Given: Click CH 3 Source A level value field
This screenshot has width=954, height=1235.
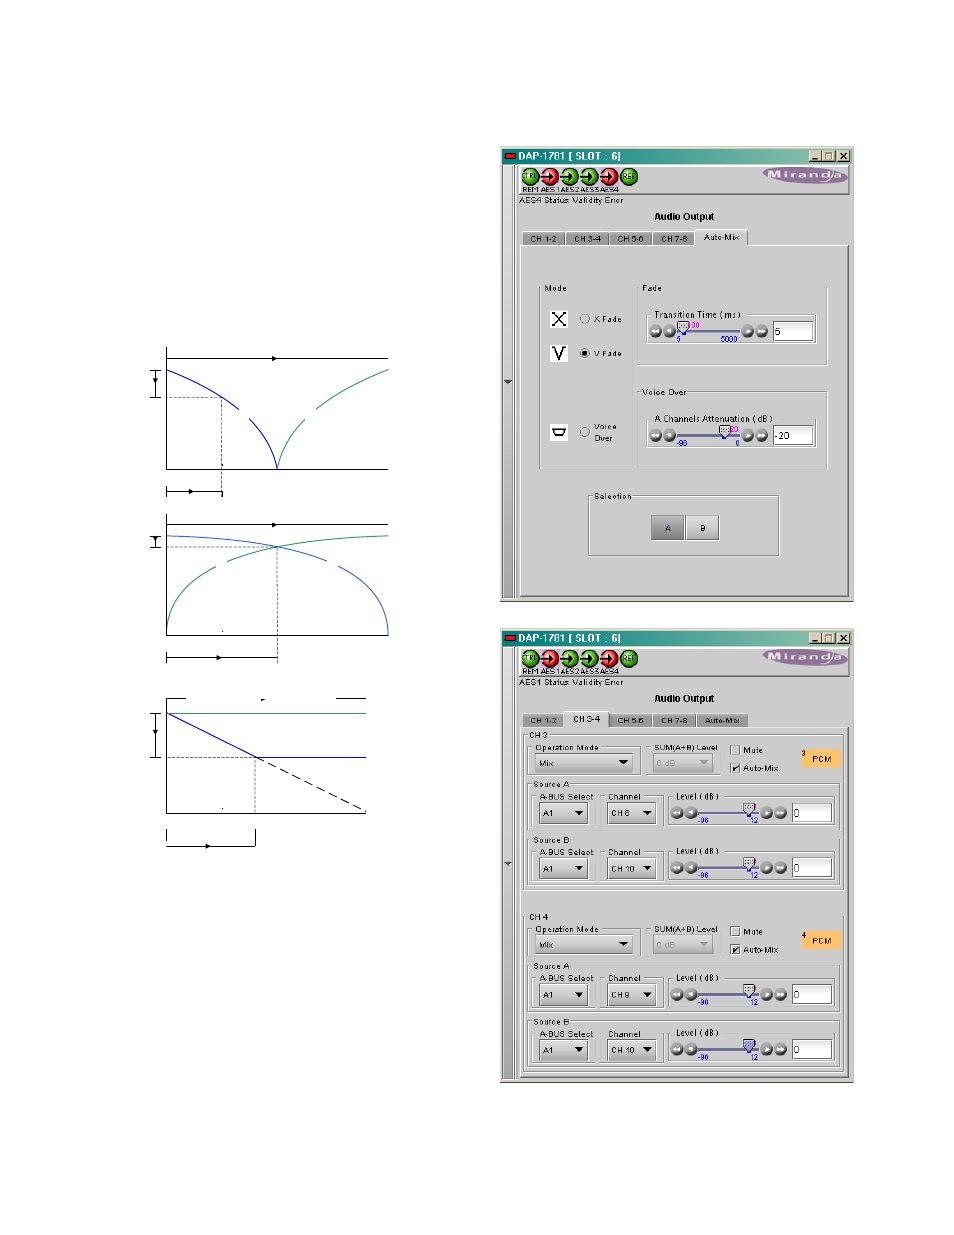Looking at the screenshot, I should [812, 813].
